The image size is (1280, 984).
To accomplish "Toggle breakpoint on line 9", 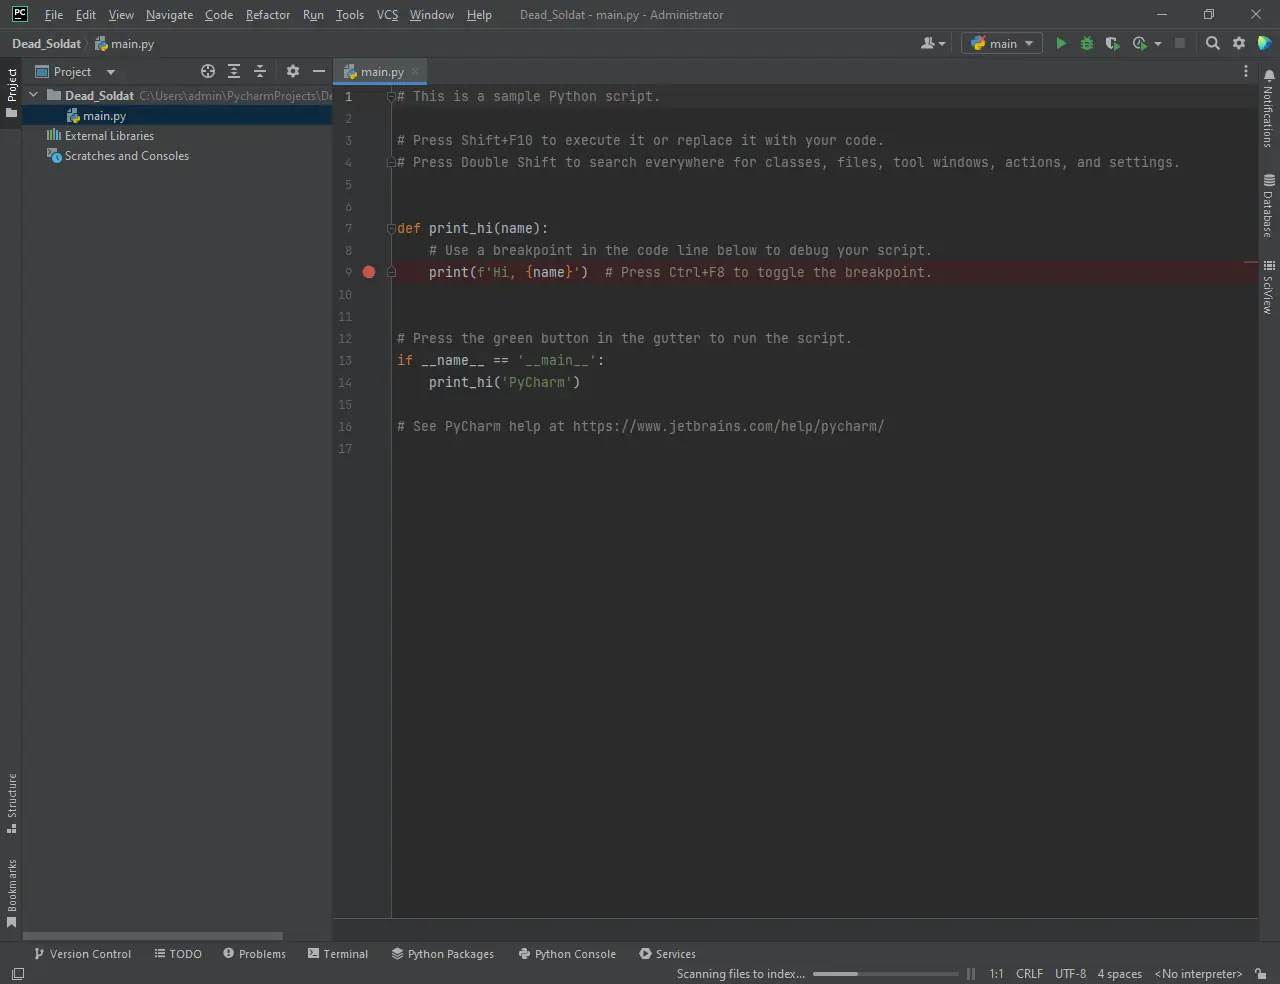I will (369, 272).
